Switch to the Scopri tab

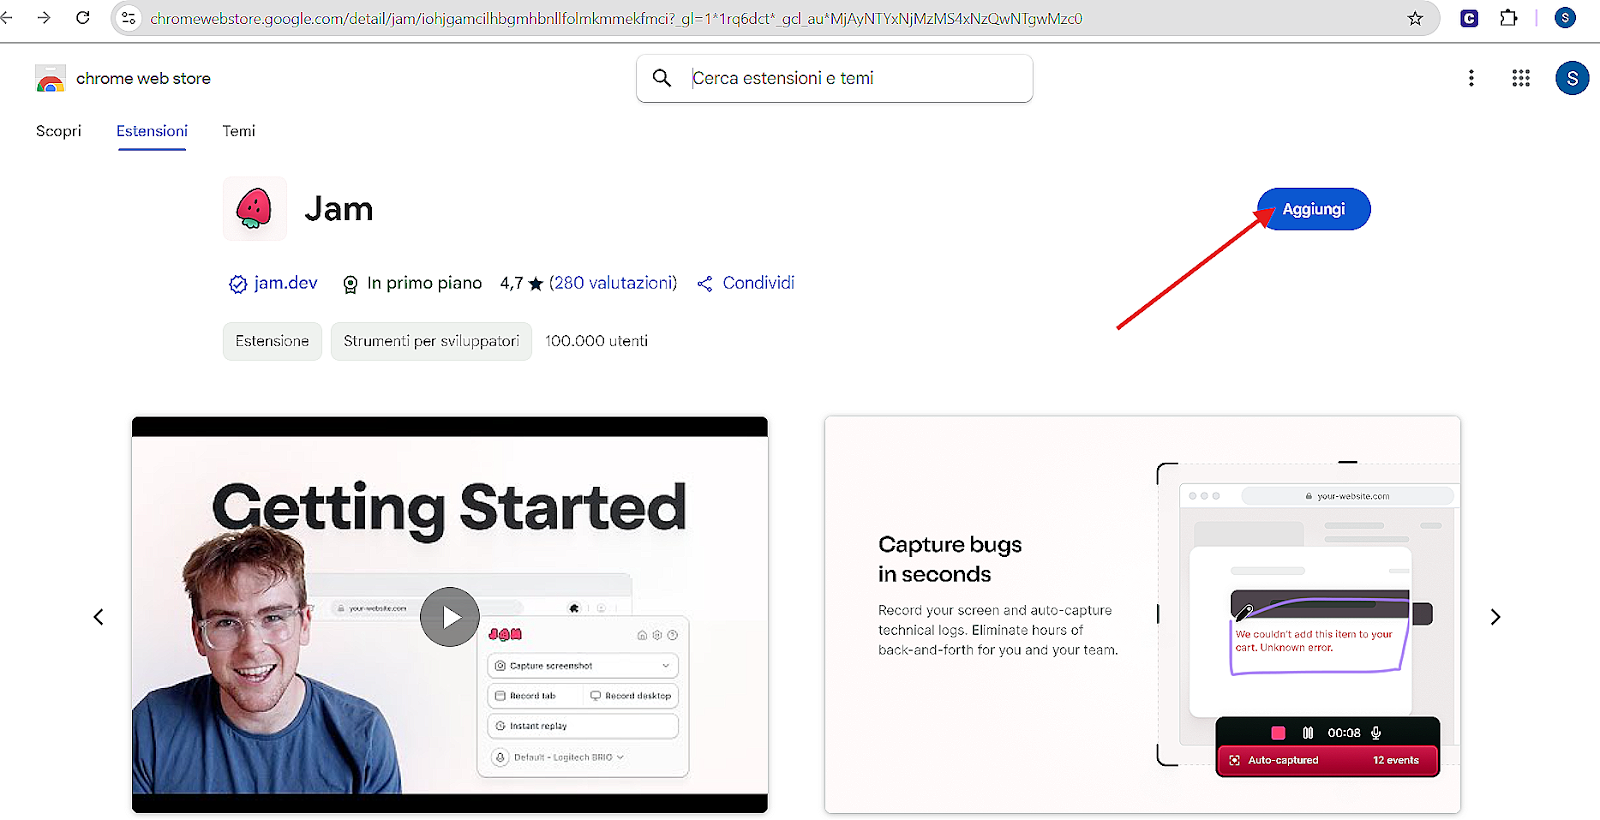[x=59, y=131]
